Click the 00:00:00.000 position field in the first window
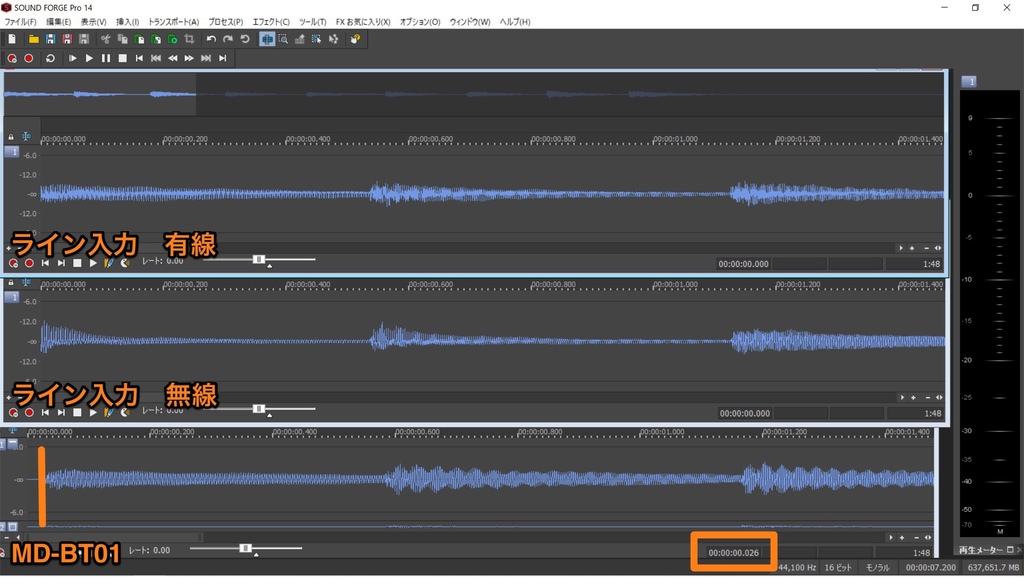The width and height of the screenshot is (1024, 585). coord(743,264)
